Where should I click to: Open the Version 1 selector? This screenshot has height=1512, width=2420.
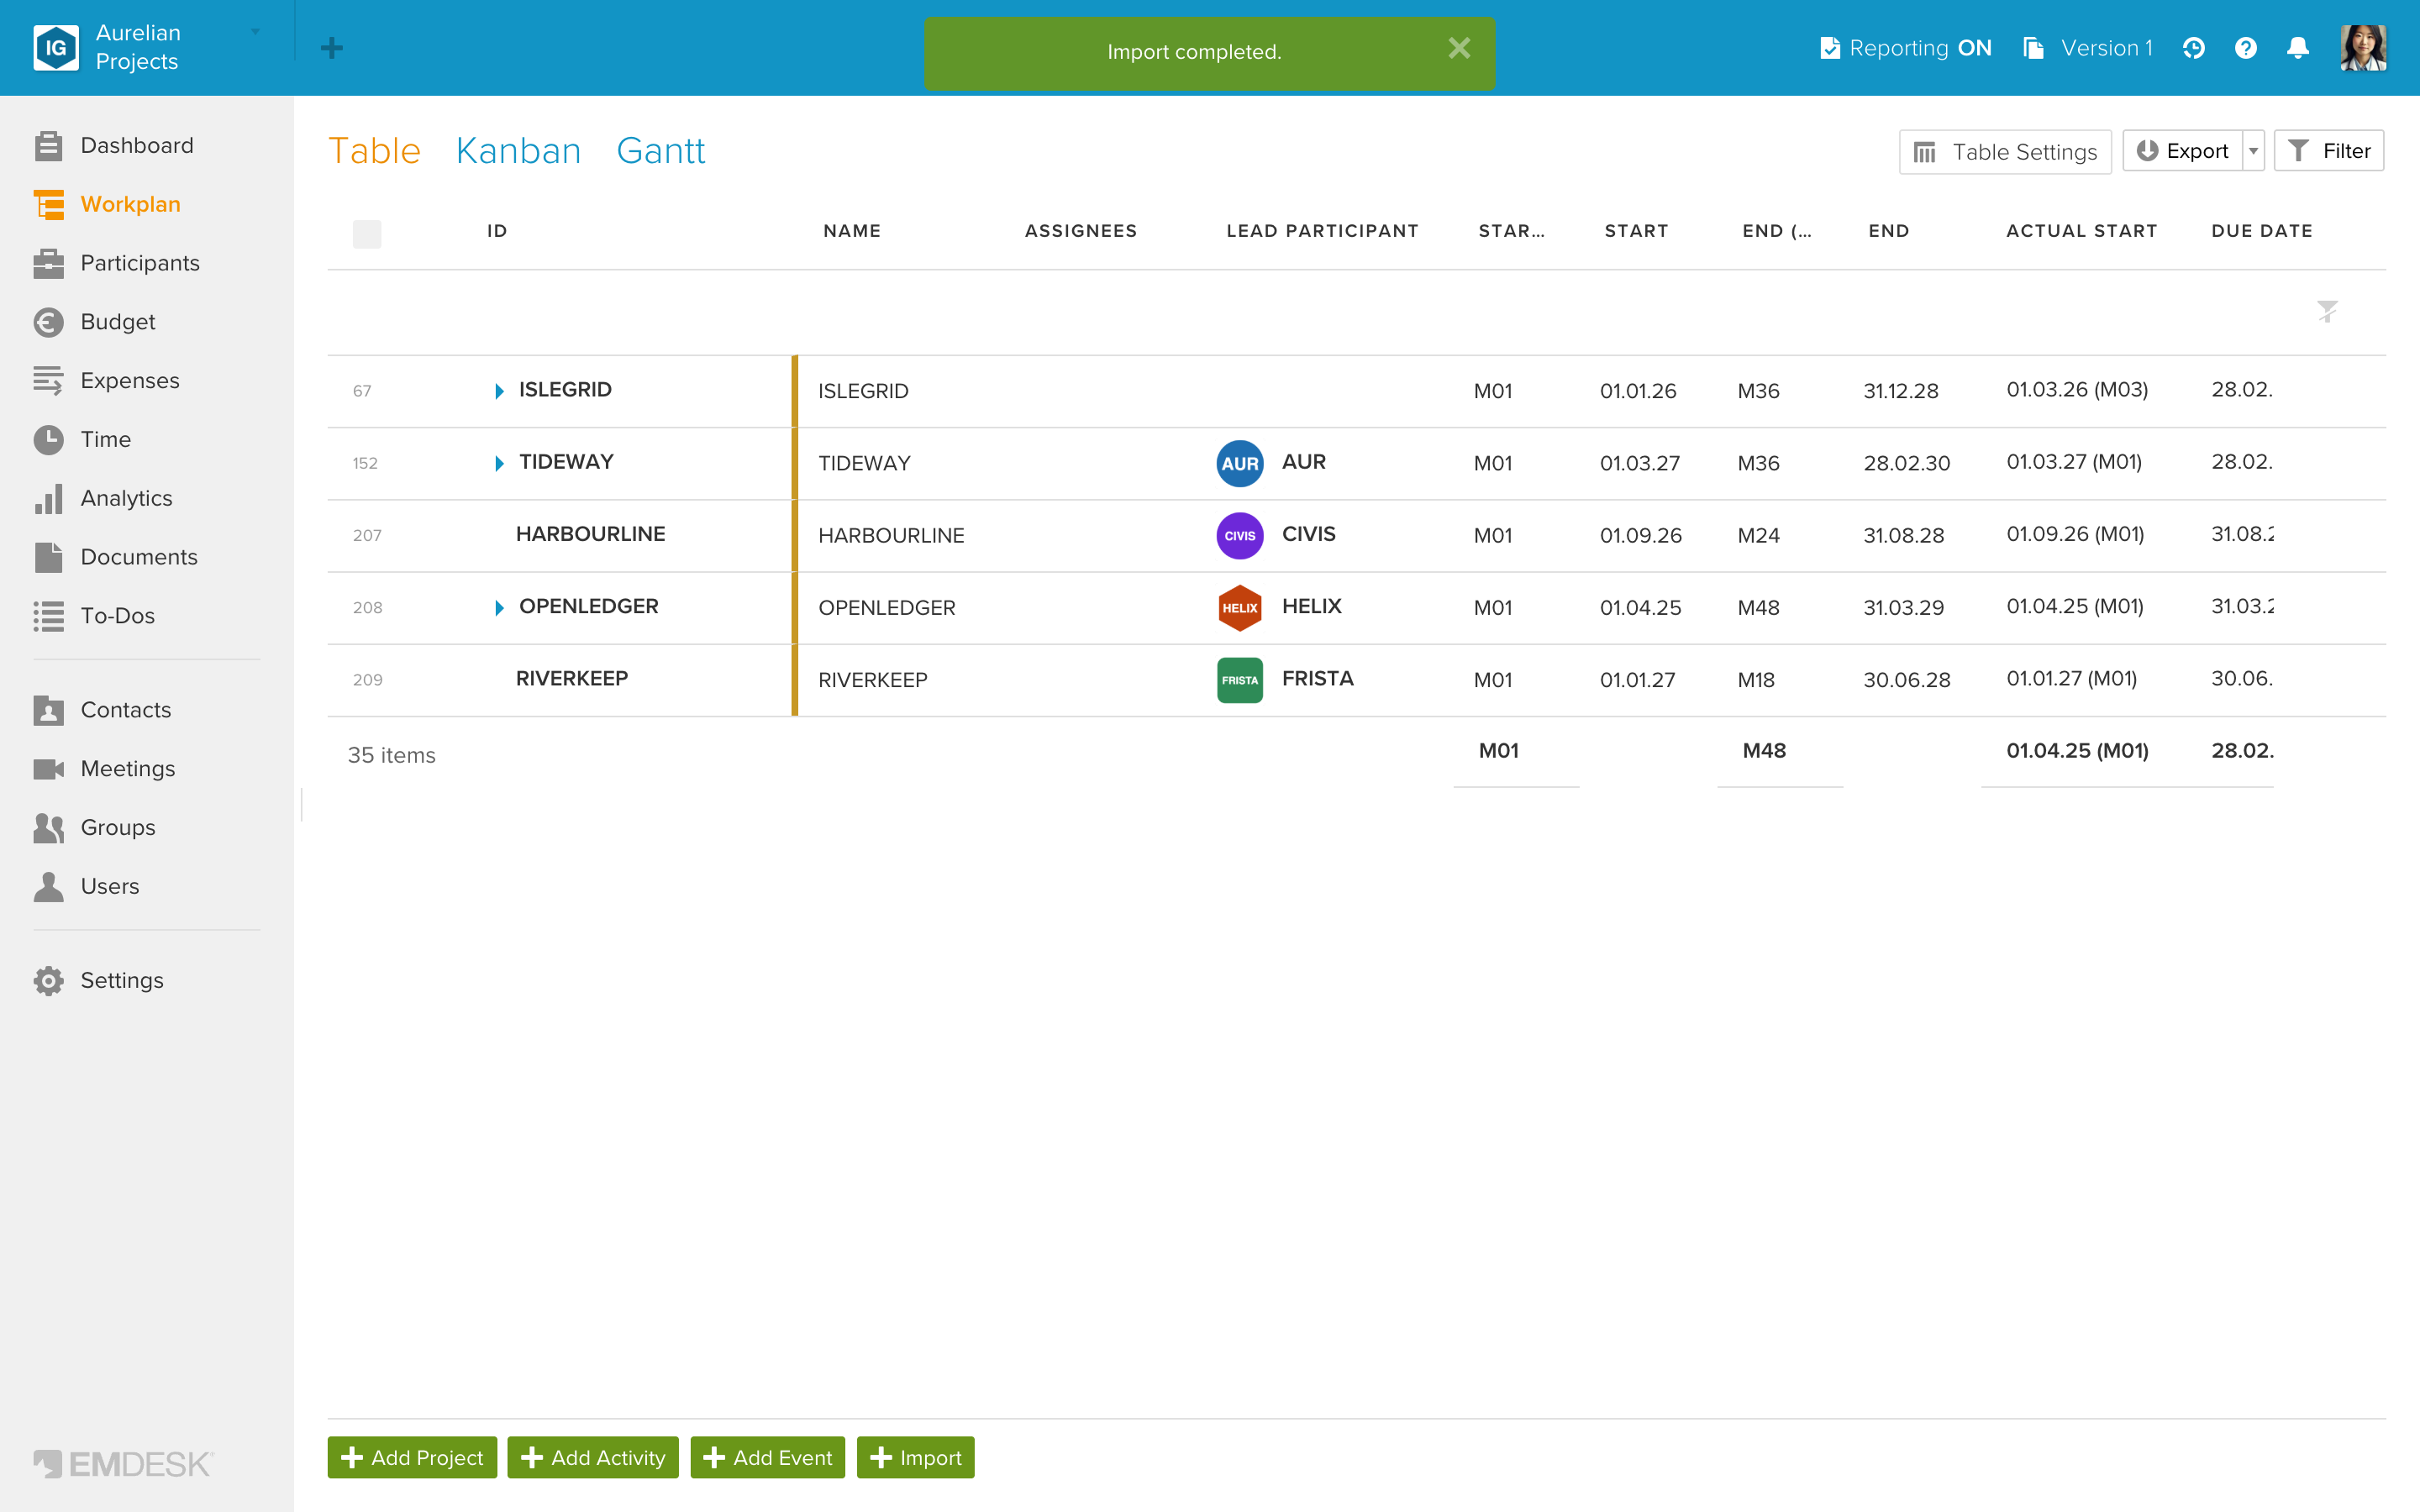coord(2088,48)
